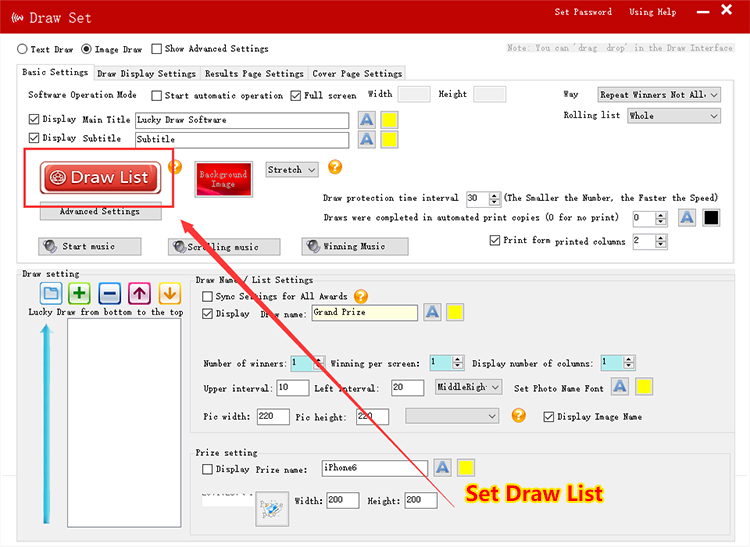This screenshot has height=547, width=750.
Task: Click the Advanced Settings button
Action: coord(100,212)
